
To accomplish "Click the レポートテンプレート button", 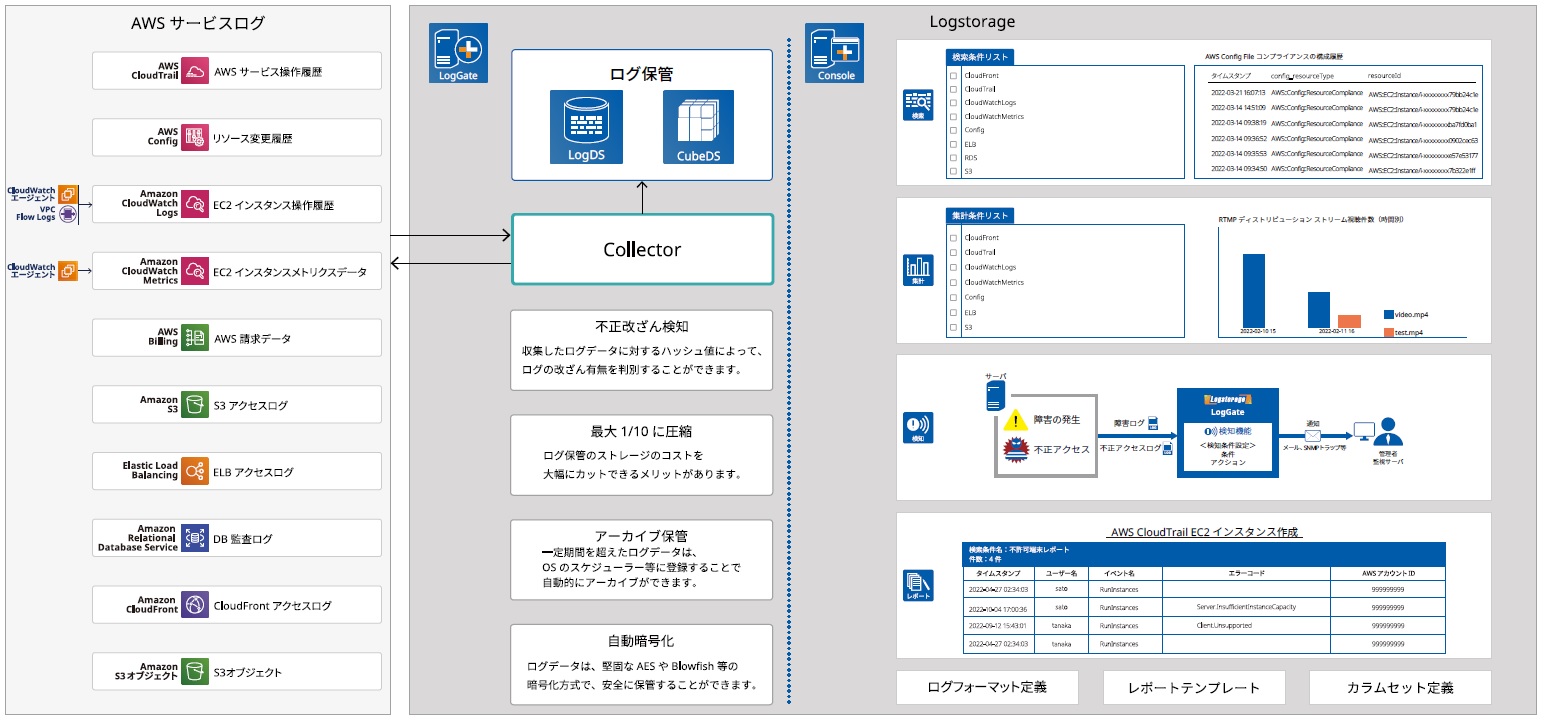I will click(x=1194, y=688).
